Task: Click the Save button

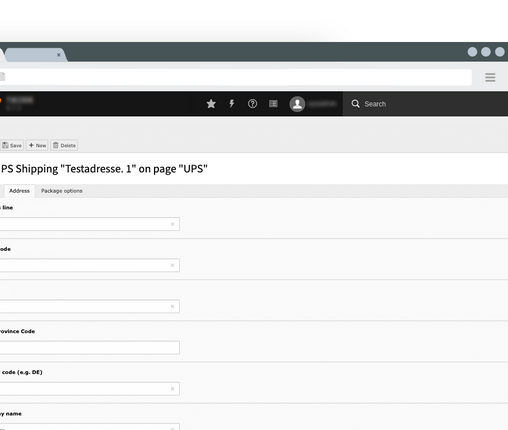Action: (12, 145)
